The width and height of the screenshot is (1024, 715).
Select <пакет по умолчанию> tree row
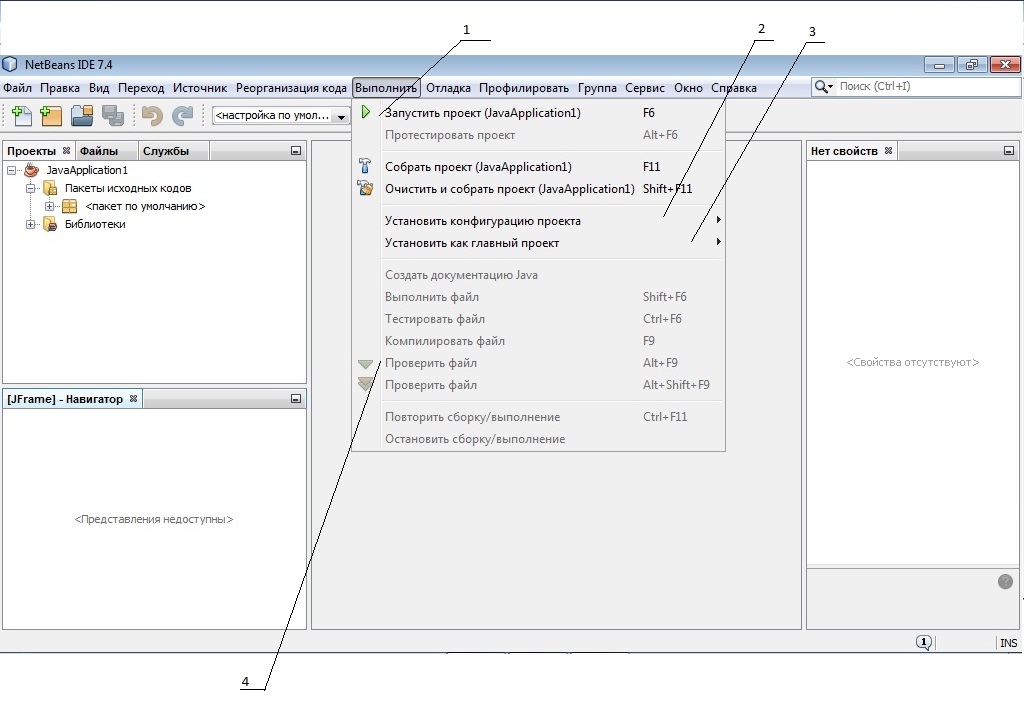pyautogui.click(x=145, y=206)
